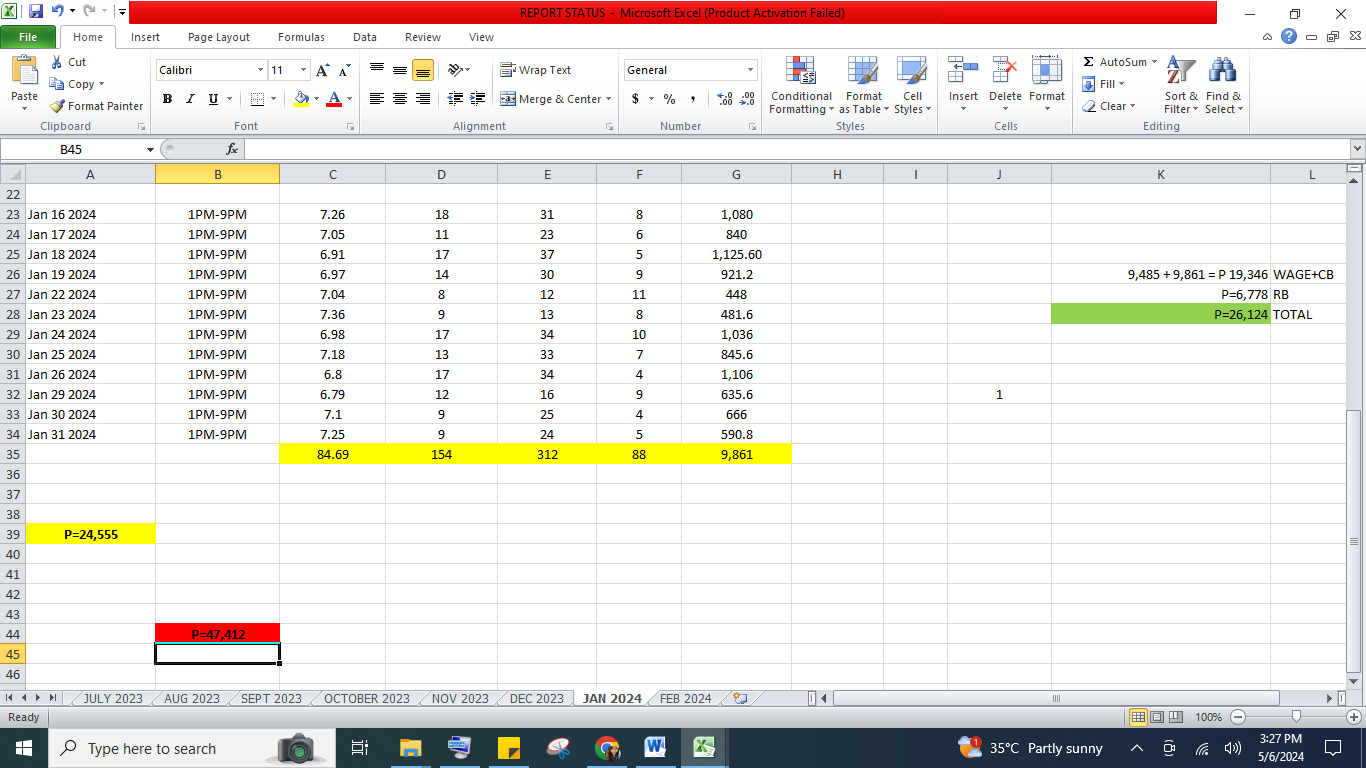The width and height of the screenshot is (1366, 768).
Task: Save the workbook from Quick Access Toolbar
Action: (x=36, y=12)
